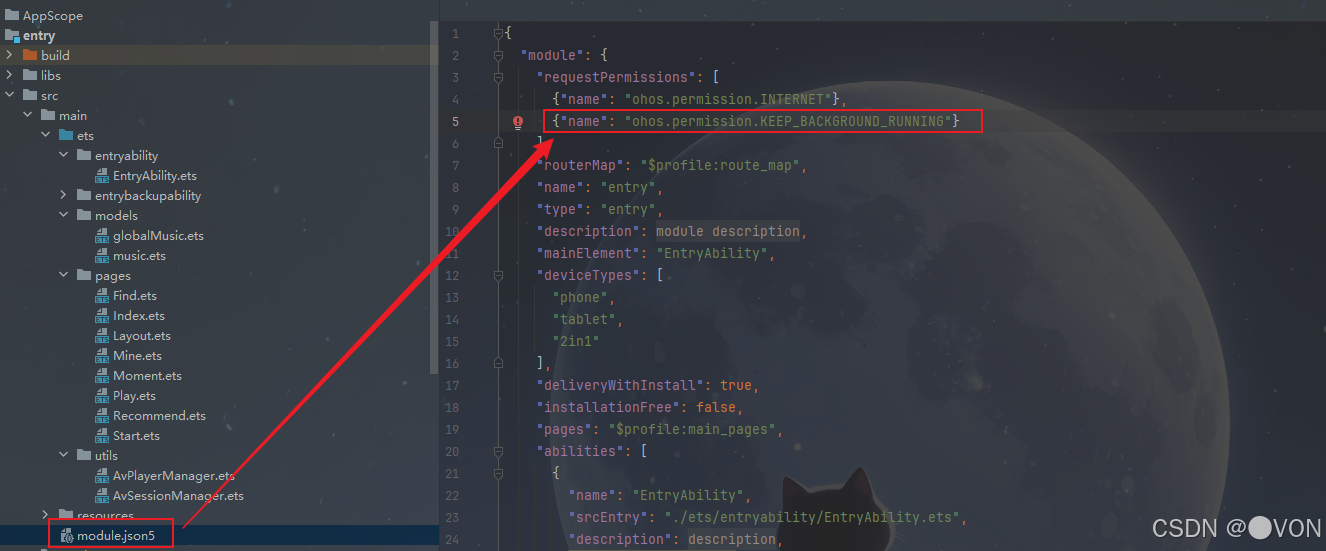Click the music.ets file icon
Screen dimensions: 1326x551
(x=102, y=256)
